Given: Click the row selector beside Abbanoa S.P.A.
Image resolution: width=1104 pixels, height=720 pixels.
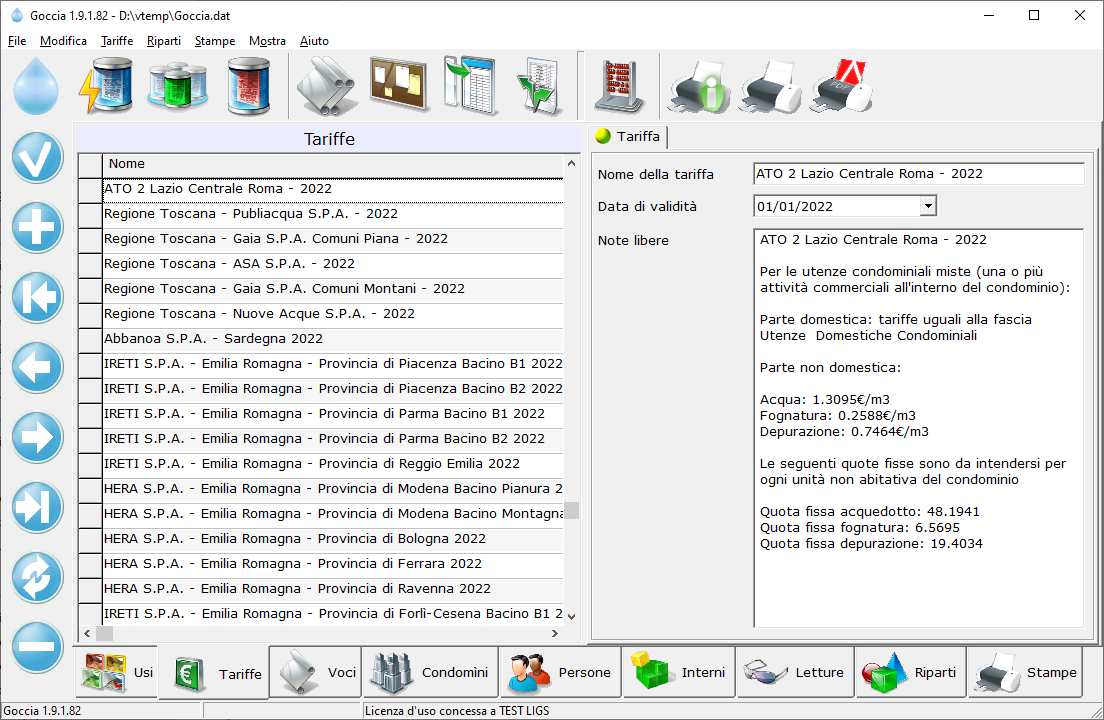Looking at the screenshot, I should tap(90, 339).
